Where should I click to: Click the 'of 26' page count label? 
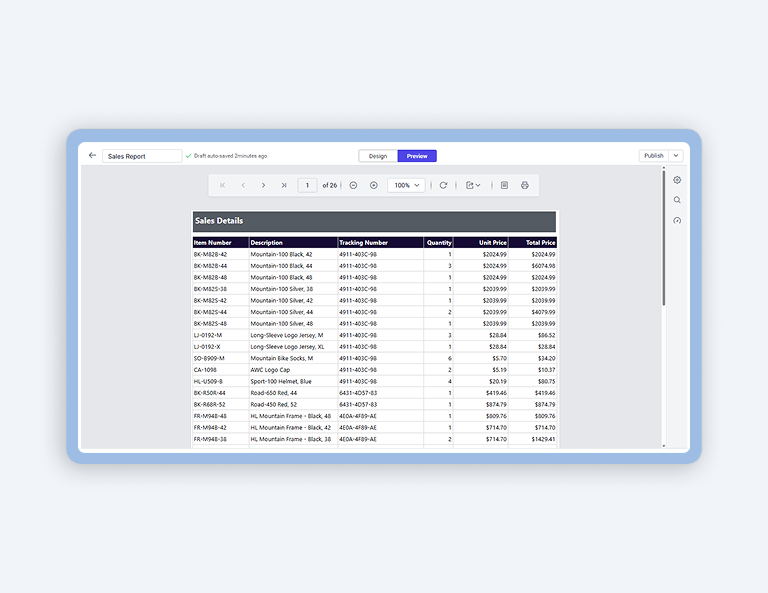330,185
